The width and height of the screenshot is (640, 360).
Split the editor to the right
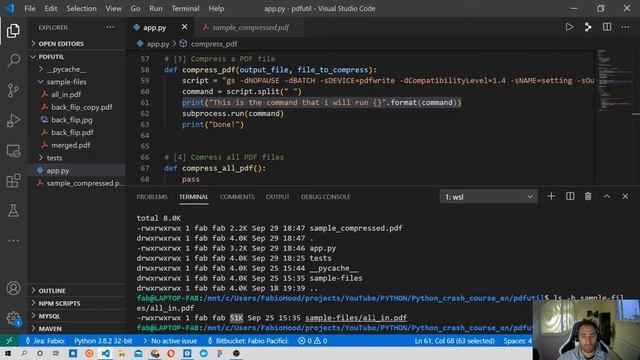tap(607, 27)
